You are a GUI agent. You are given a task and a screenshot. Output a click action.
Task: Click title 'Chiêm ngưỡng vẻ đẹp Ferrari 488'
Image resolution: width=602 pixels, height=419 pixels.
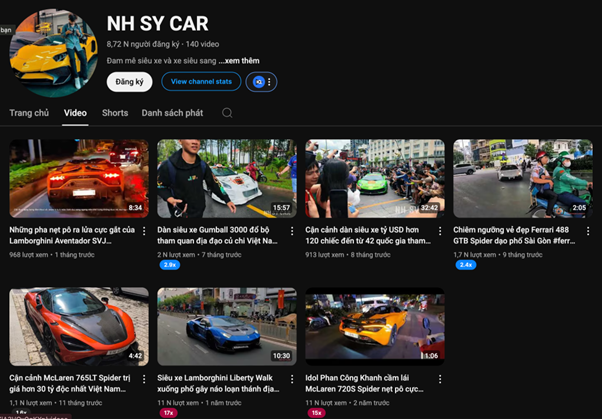pos(514,235)
